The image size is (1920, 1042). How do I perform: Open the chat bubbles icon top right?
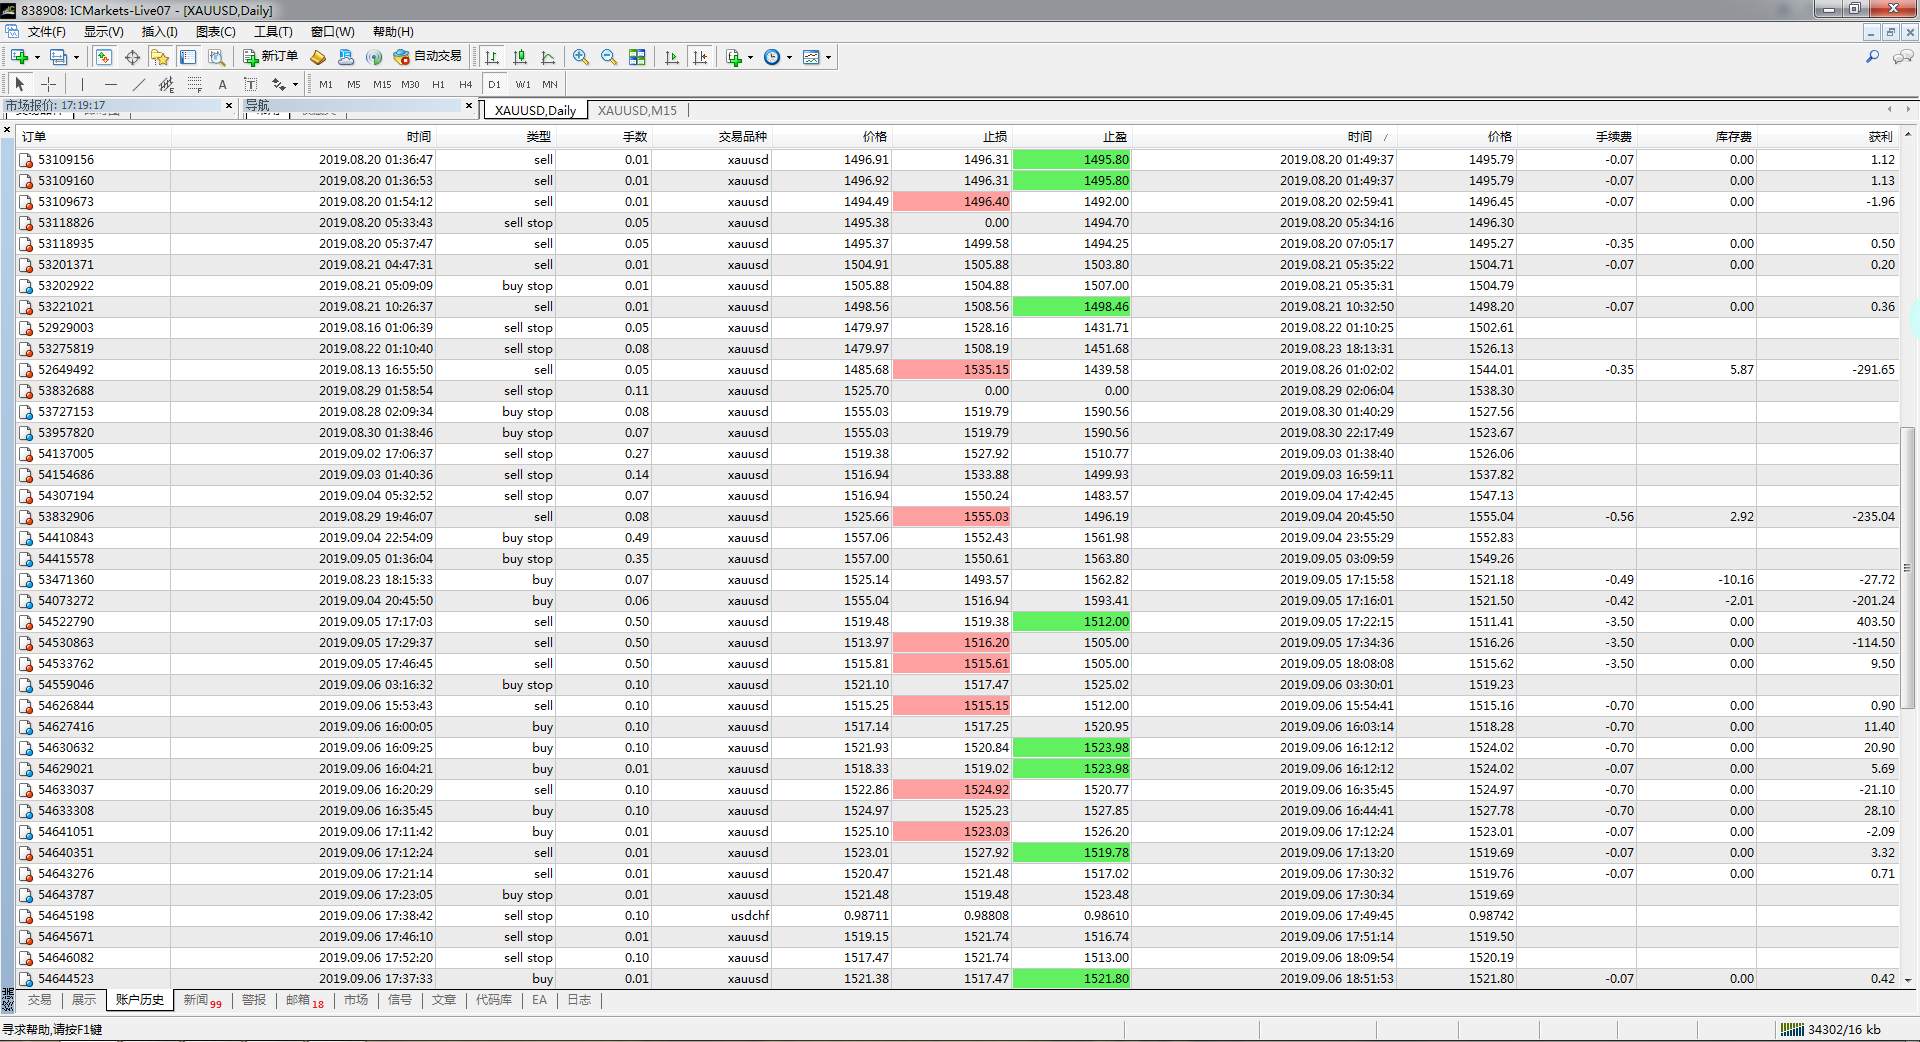[x=1903, y=57]
